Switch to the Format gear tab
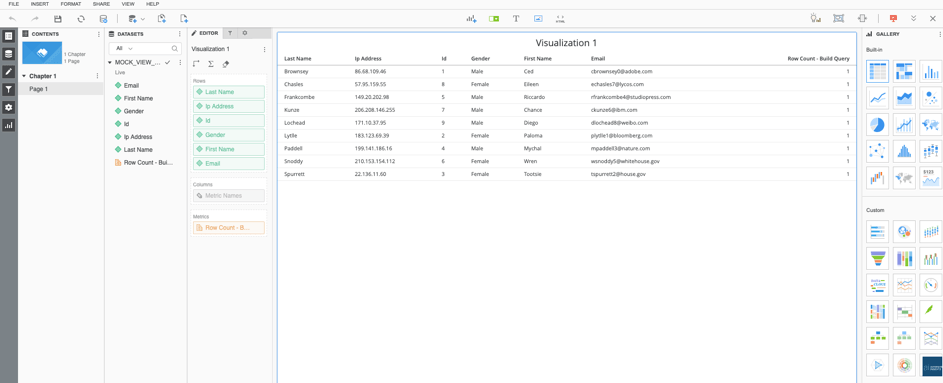 [x=245, y=33]
